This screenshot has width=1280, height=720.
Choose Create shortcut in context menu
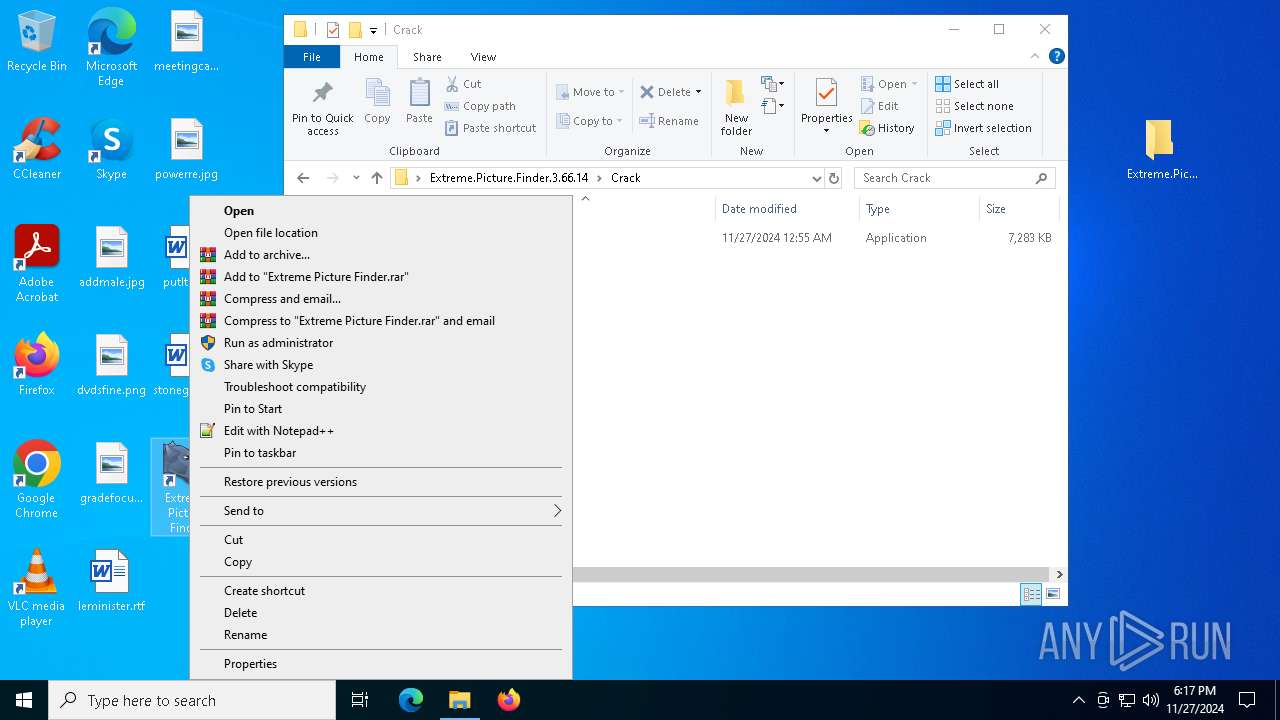pyautogui.click(x=381, y=591)
